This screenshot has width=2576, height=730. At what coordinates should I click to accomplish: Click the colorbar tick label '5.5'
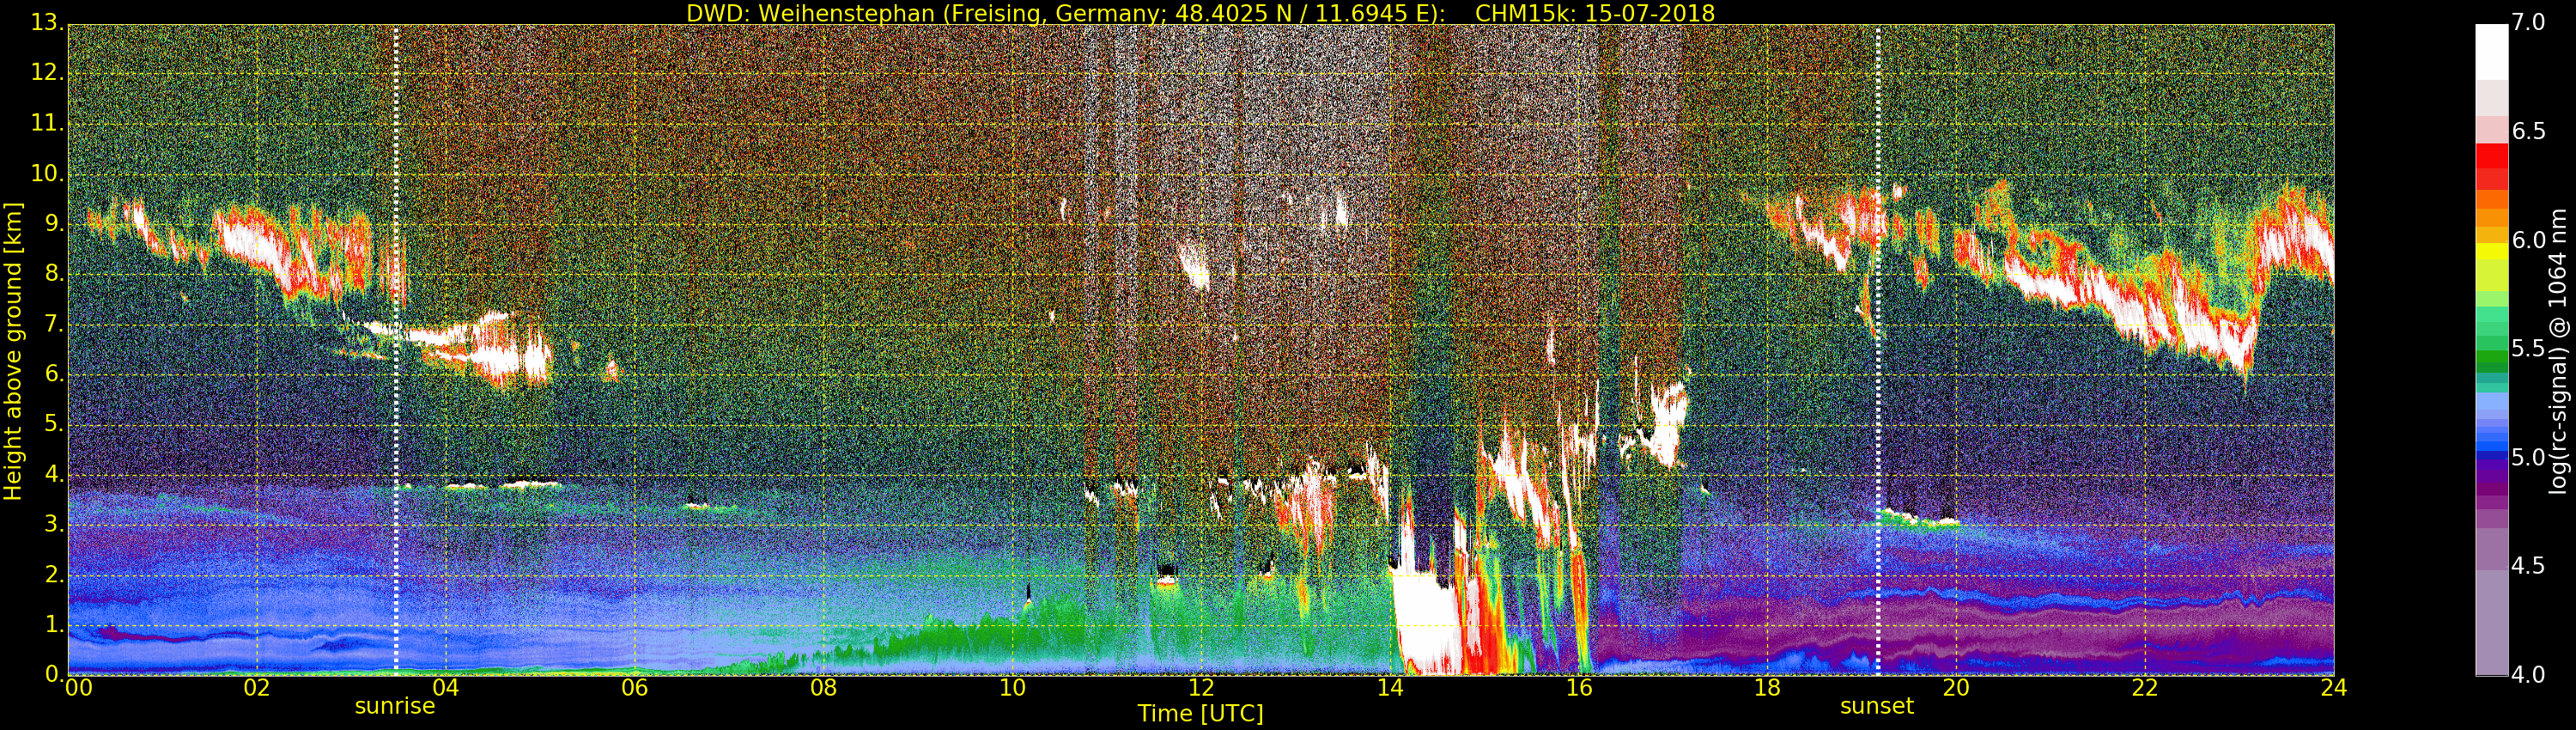click(x=2528, y=349)
